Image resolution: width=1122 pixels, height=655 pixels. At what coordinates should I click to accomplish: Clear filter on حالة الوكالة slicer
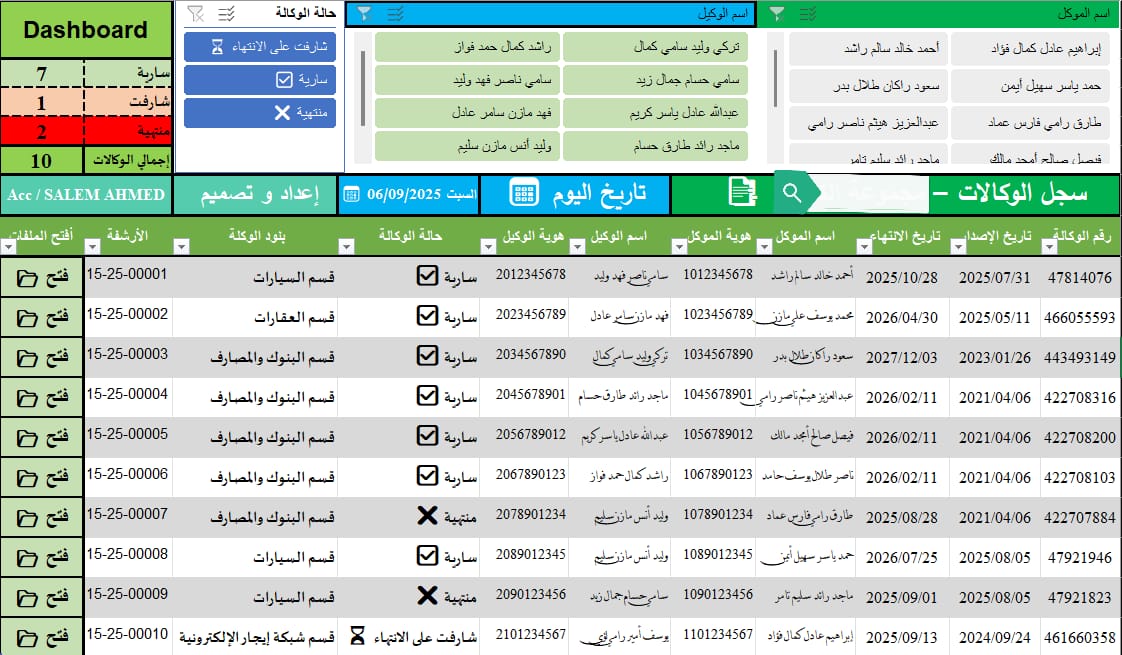[195, 14]
